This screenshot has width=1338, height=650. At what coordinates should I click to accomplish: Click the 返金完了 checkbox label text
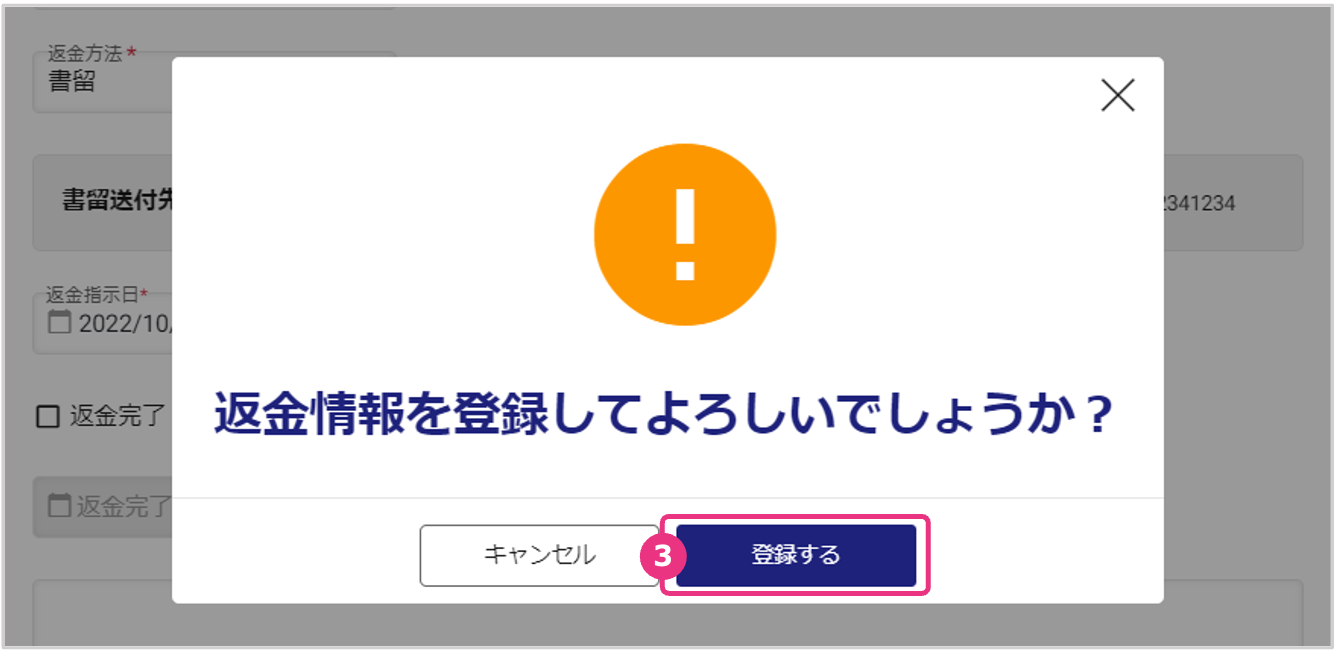tap(117, 417)
